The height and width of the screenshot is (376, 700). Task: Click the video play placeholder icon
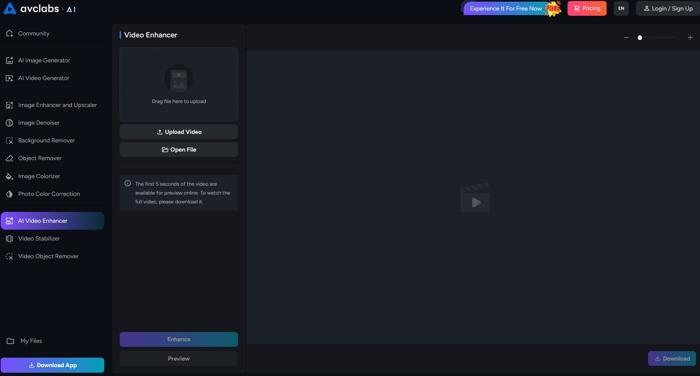pos(475,197)
